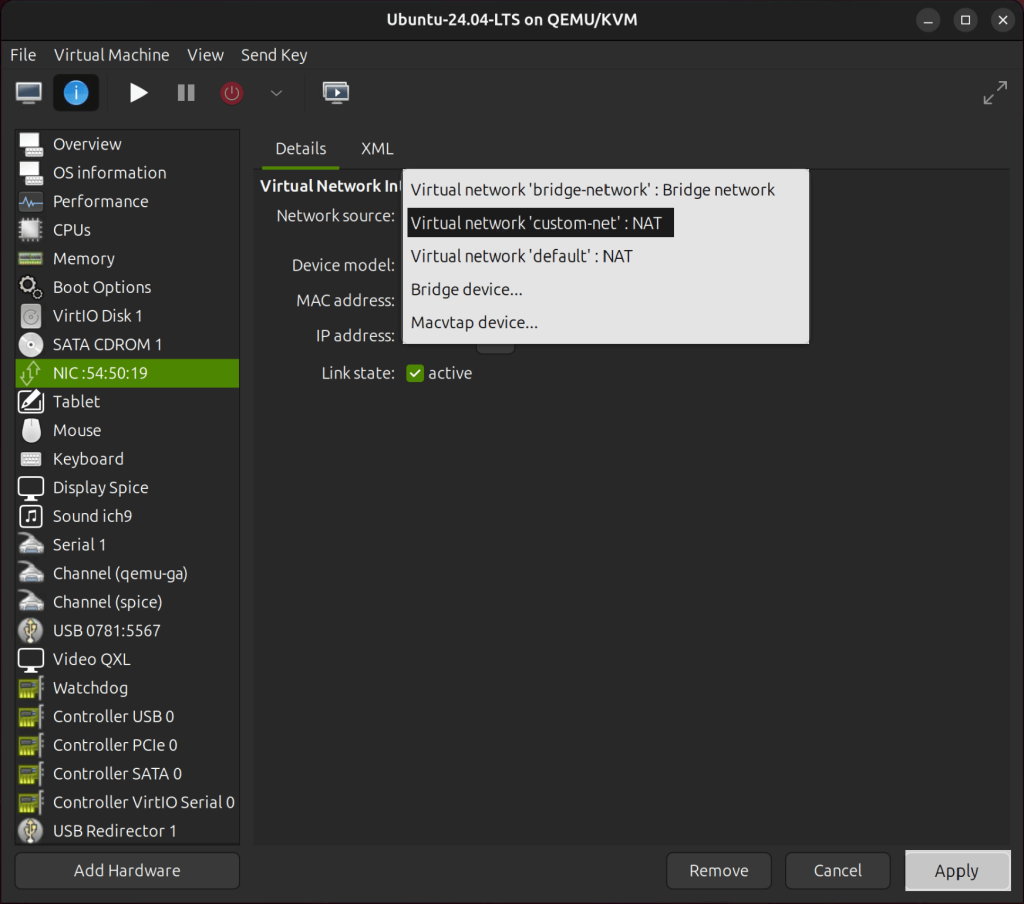Viewport: 1024px width, 904px height.
Task: Uncheck the active link state checkbox
Action: (x=415, y=372)
